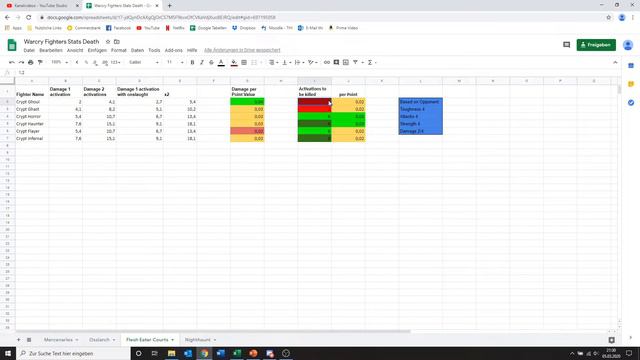Open the zoom level dropdown
Image resolution: width=640 pixels, height=360 pixels.
coord(59,62)
